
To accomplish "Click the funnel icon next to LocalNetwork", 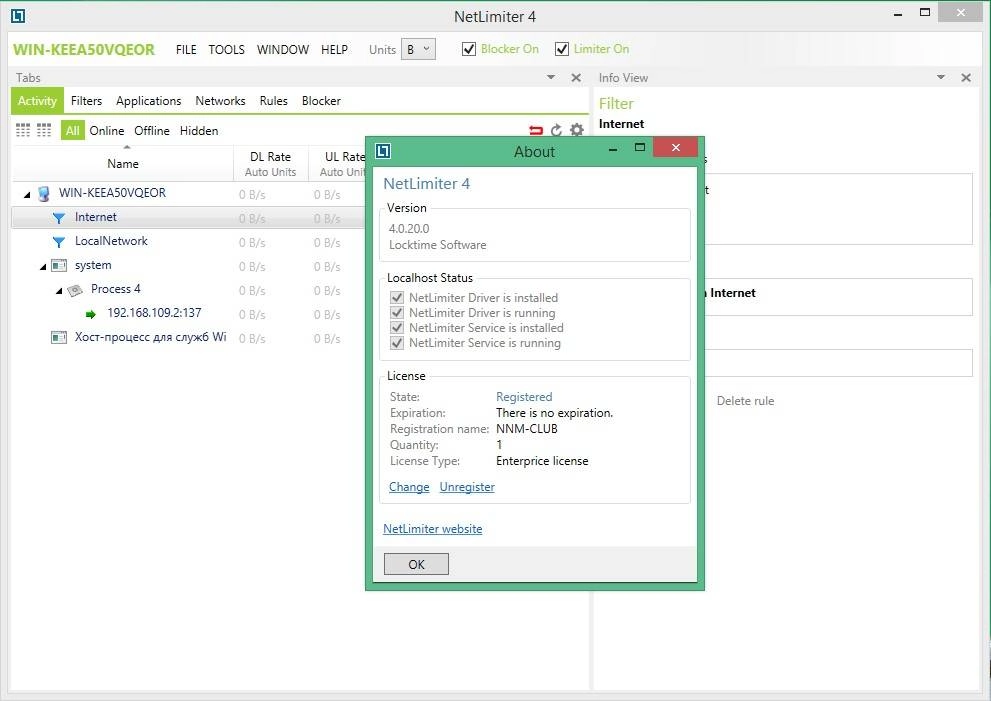I will click(59, 242).
